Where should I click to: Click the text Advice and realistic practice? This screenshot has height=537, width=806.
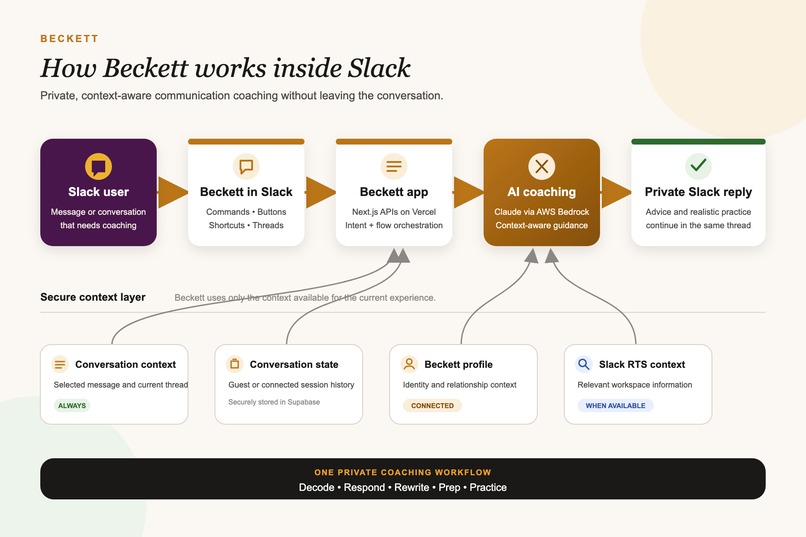(698, 212)
